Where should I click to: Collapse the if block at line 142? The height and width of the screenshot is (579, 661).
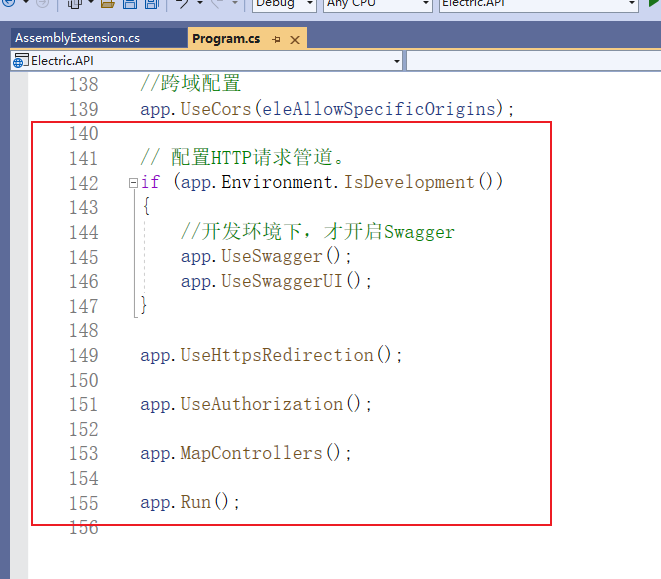(134, 183)
